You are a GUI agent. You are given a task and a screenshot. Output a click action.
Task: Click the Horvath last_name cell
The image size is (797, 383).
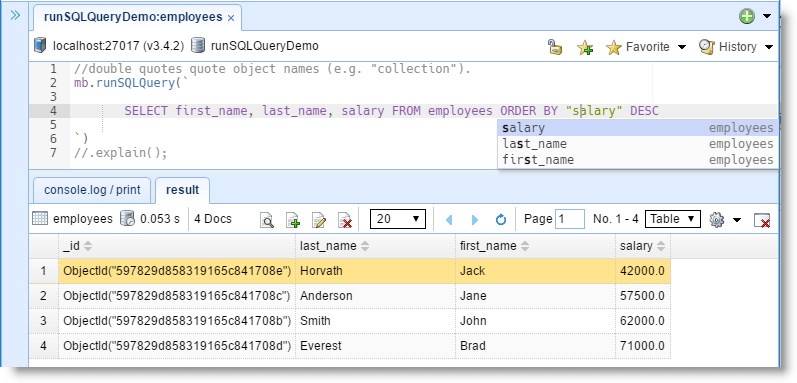click(376, 271)
